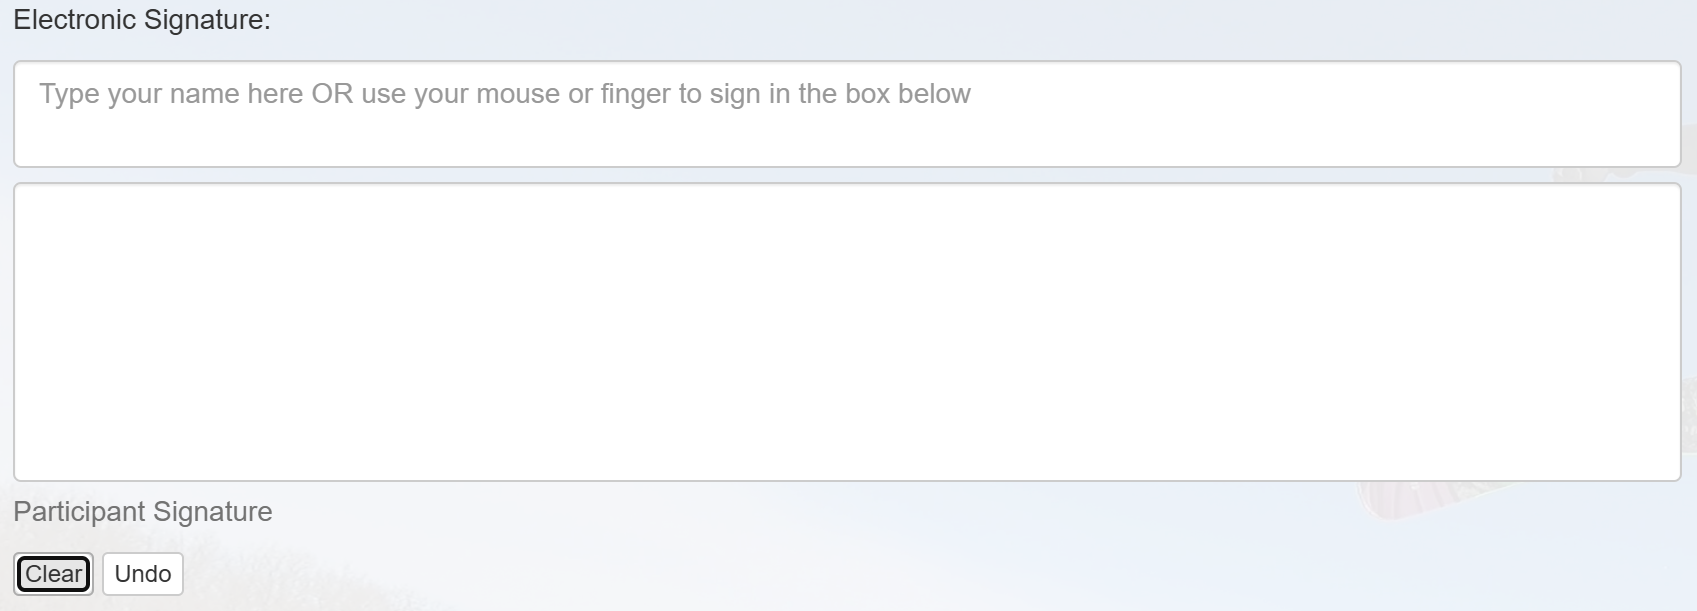1697x611 pixels.
Task: Focus the typed name signature field
Action: [x=846, y=114]
